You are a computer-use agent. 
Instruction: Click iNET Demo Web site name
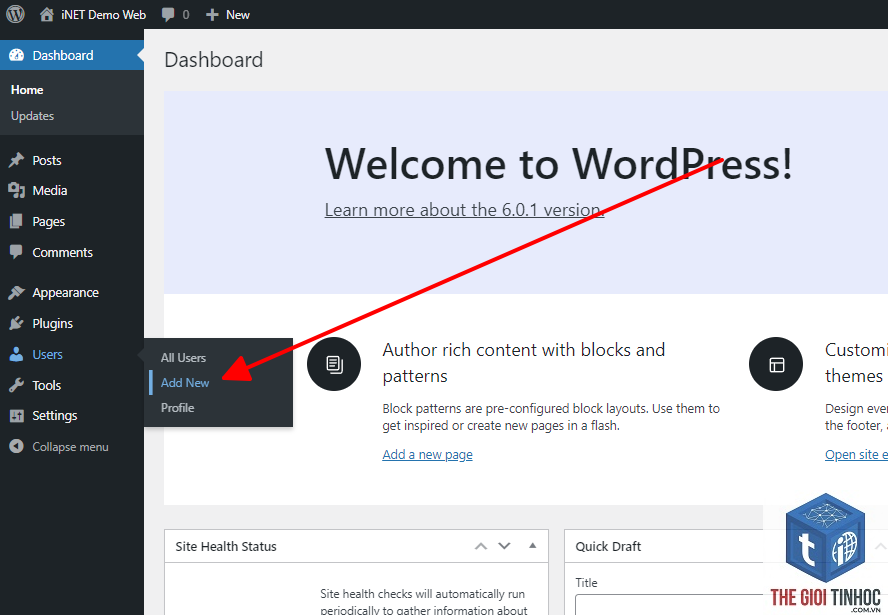pos(104,15)
